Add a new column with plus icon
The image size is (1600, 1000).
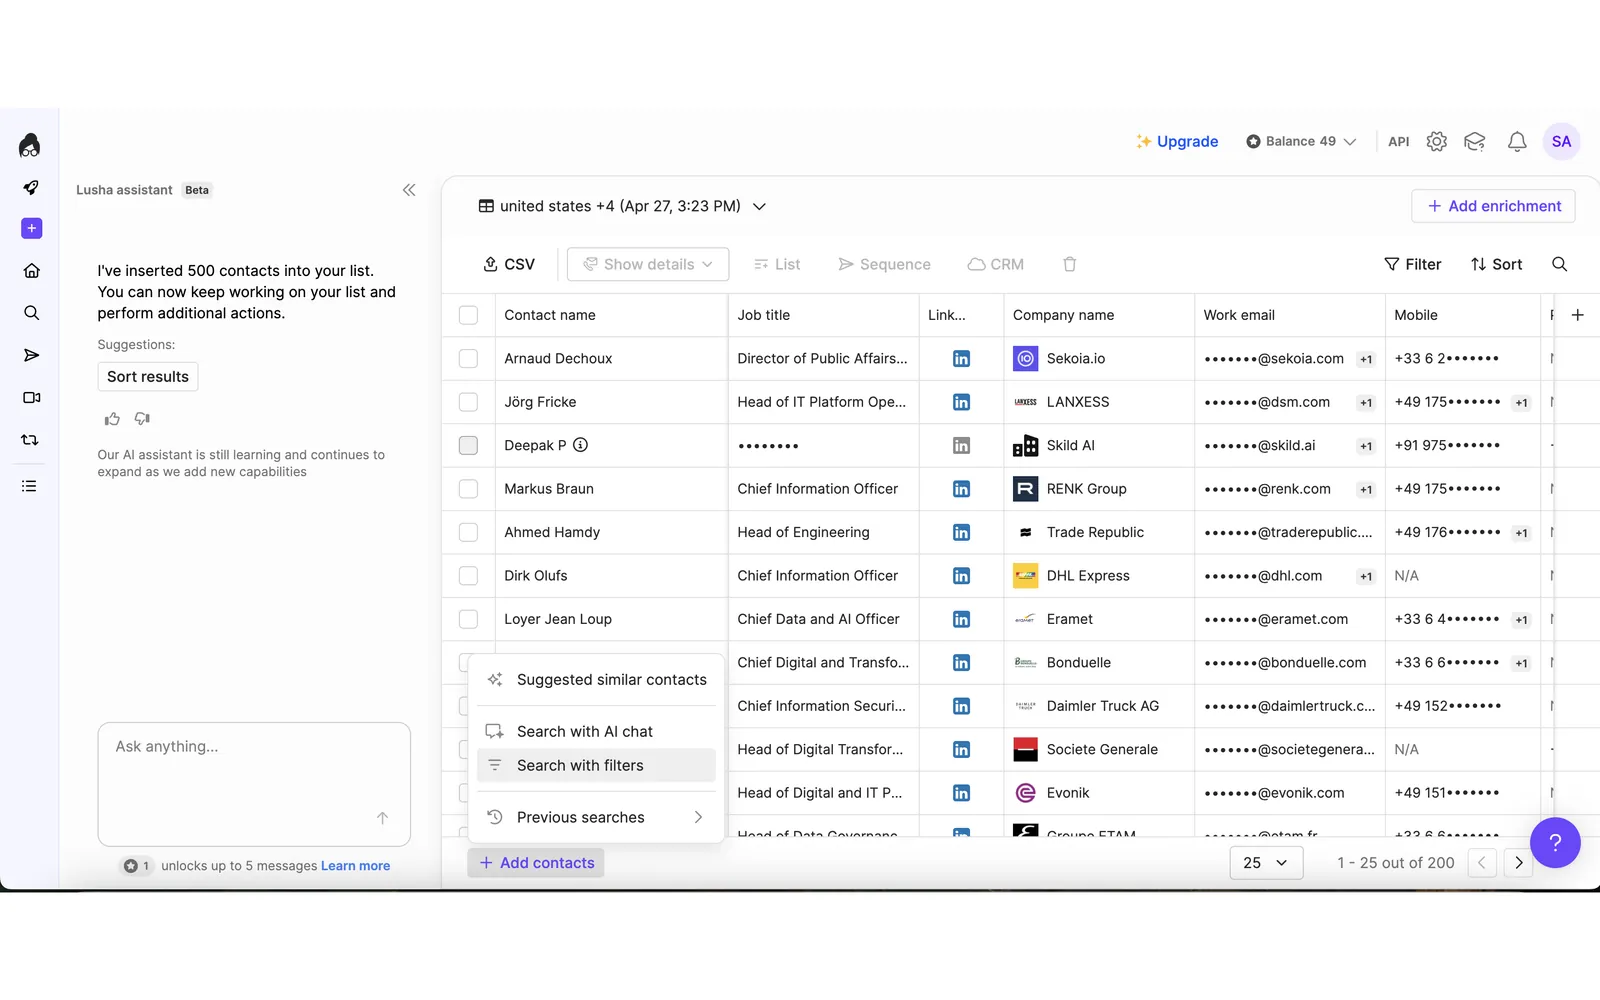coord(1577,315)
